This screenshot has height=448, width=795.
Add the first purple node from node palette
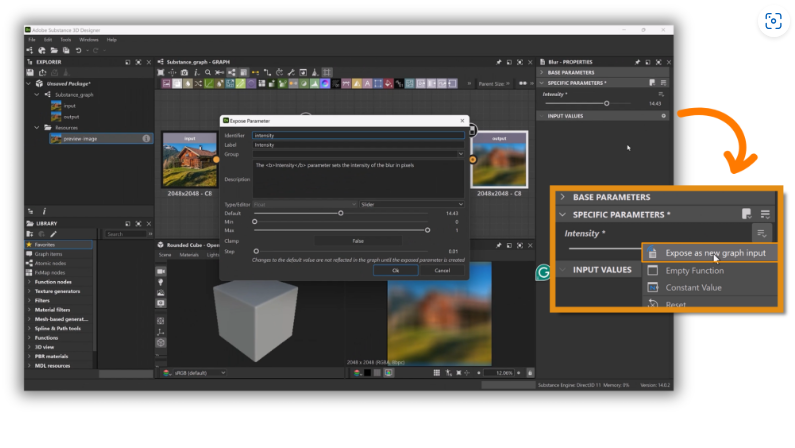click(166, 84)
